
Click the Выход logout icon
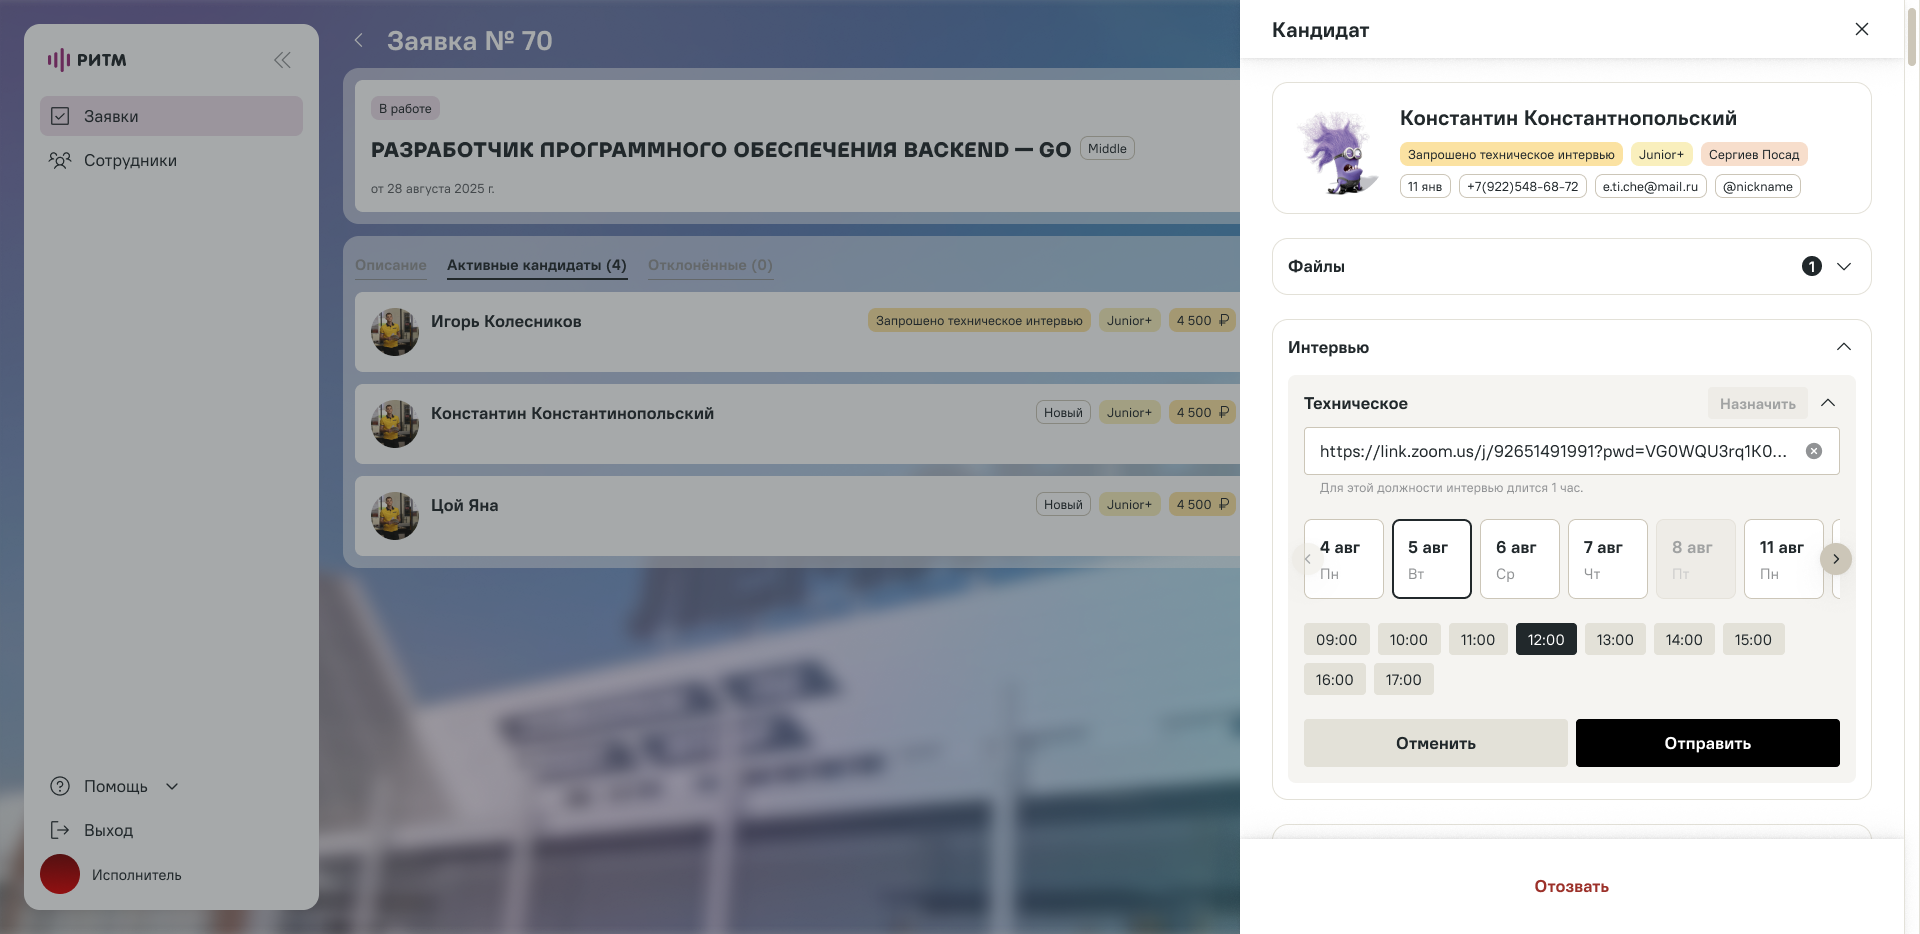tap(60, 830)
